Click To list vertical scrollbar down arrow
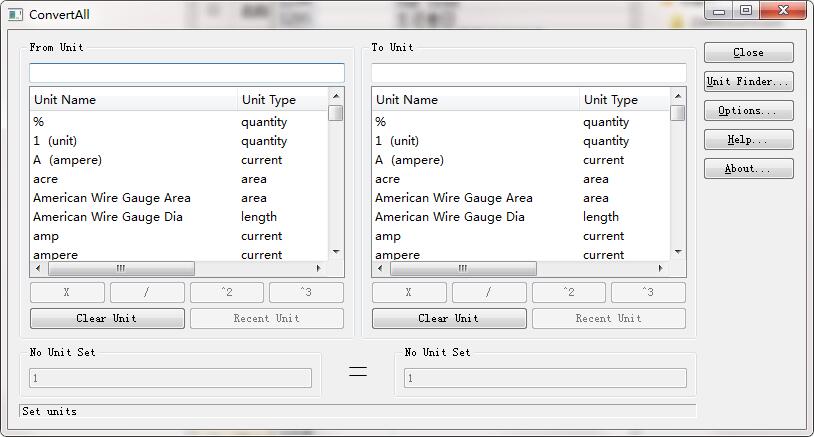This screenshot has height=437, width=814. click(x=677, y=252)
